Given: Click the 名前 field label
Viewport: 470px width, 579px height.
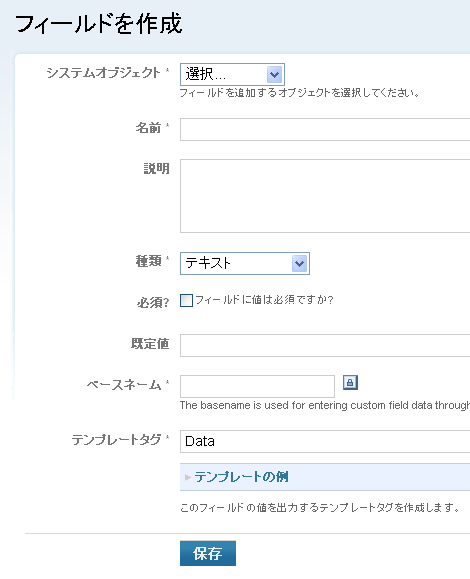Looking at the screenshot, I should (148, 128).
